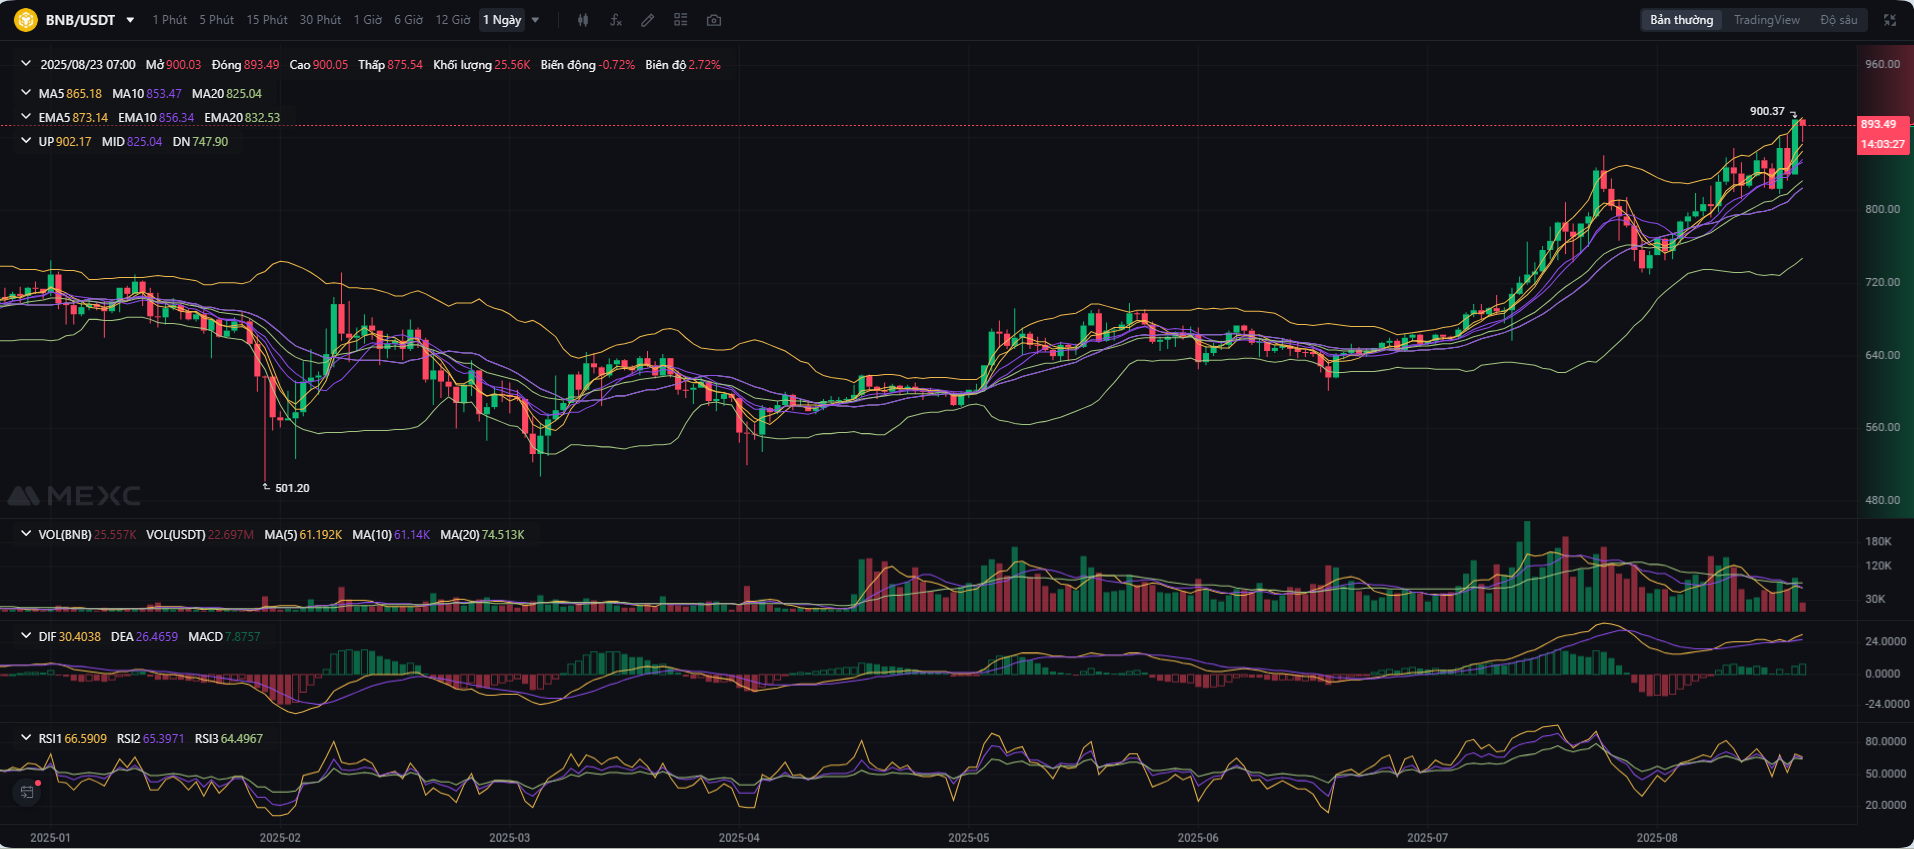Click the MID 825.04 Bollinger value

click(x=132, y=142)
